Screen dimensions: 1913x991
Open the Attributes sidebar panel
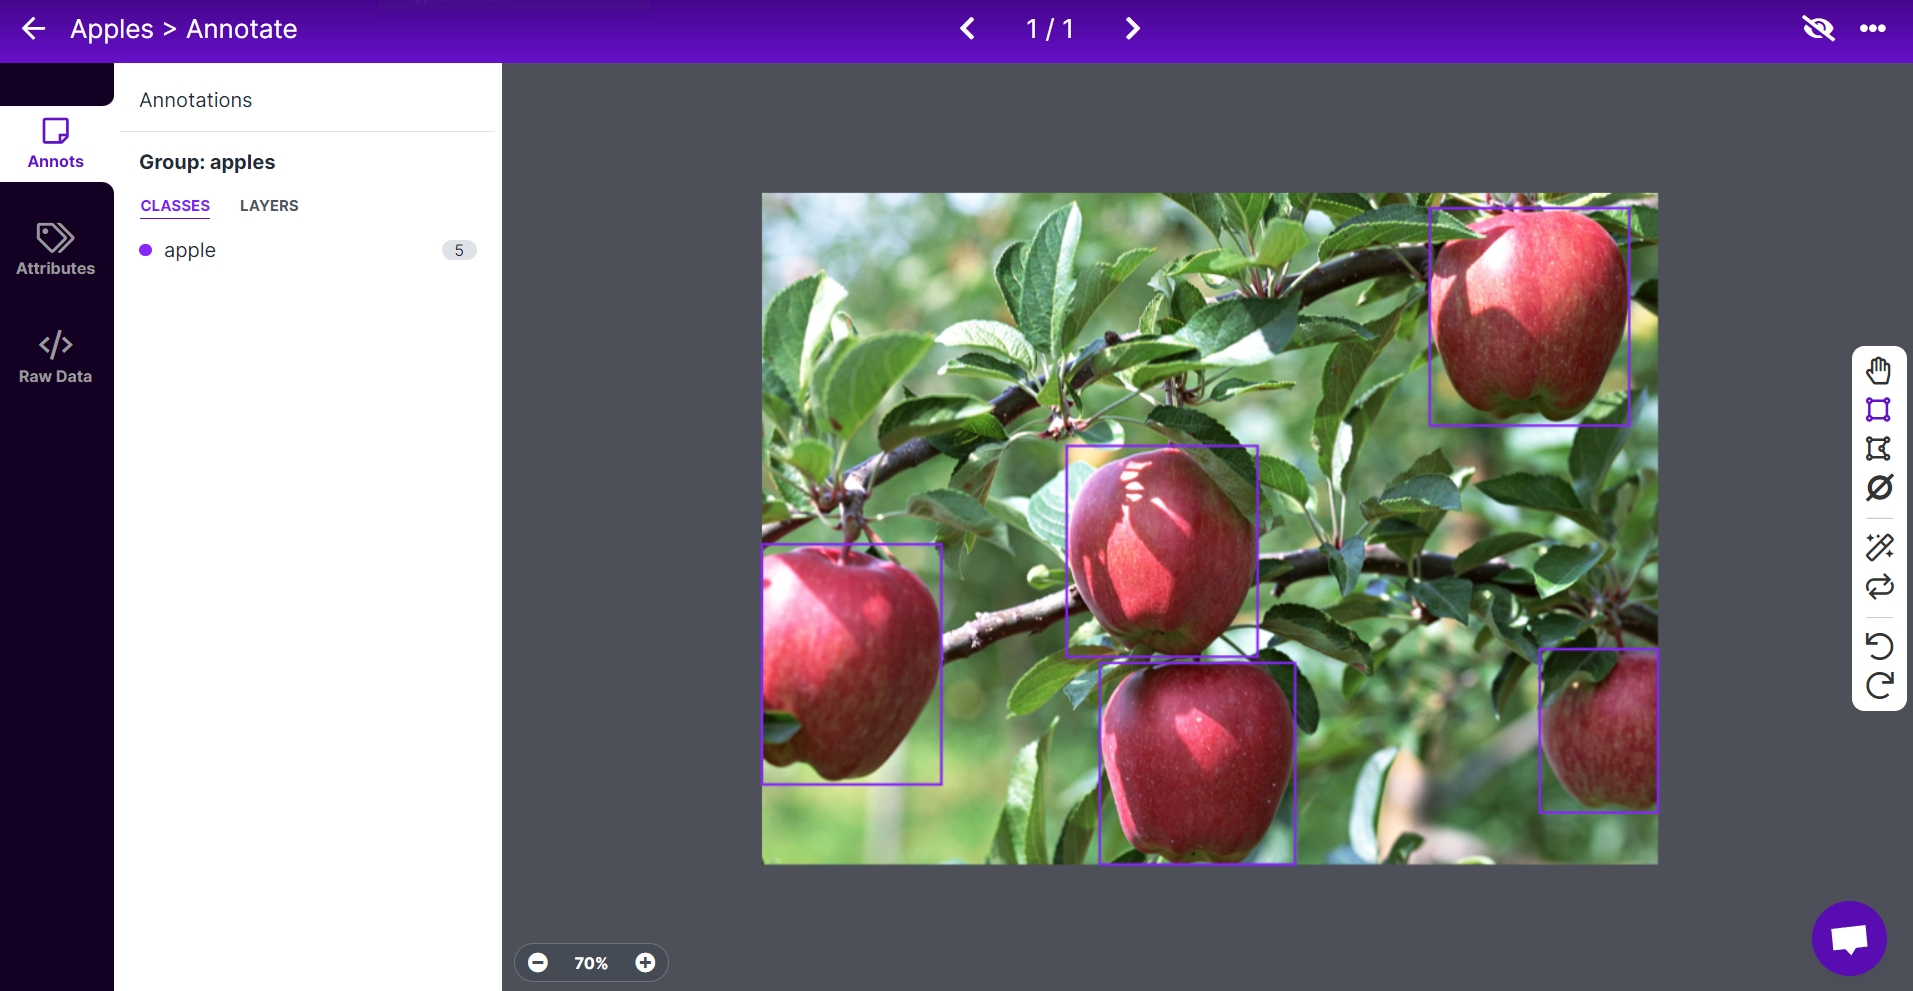pyautogui.click(x=56, y=250)
